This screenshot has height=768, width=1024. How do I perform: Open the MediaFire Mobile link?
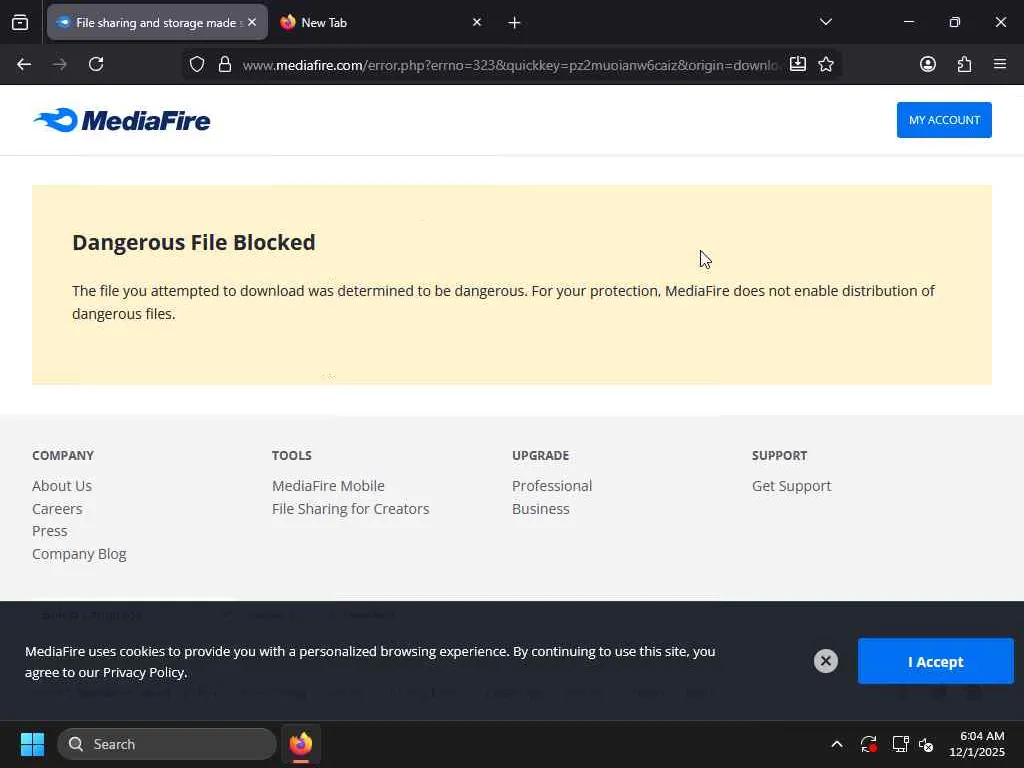[328, 486]
